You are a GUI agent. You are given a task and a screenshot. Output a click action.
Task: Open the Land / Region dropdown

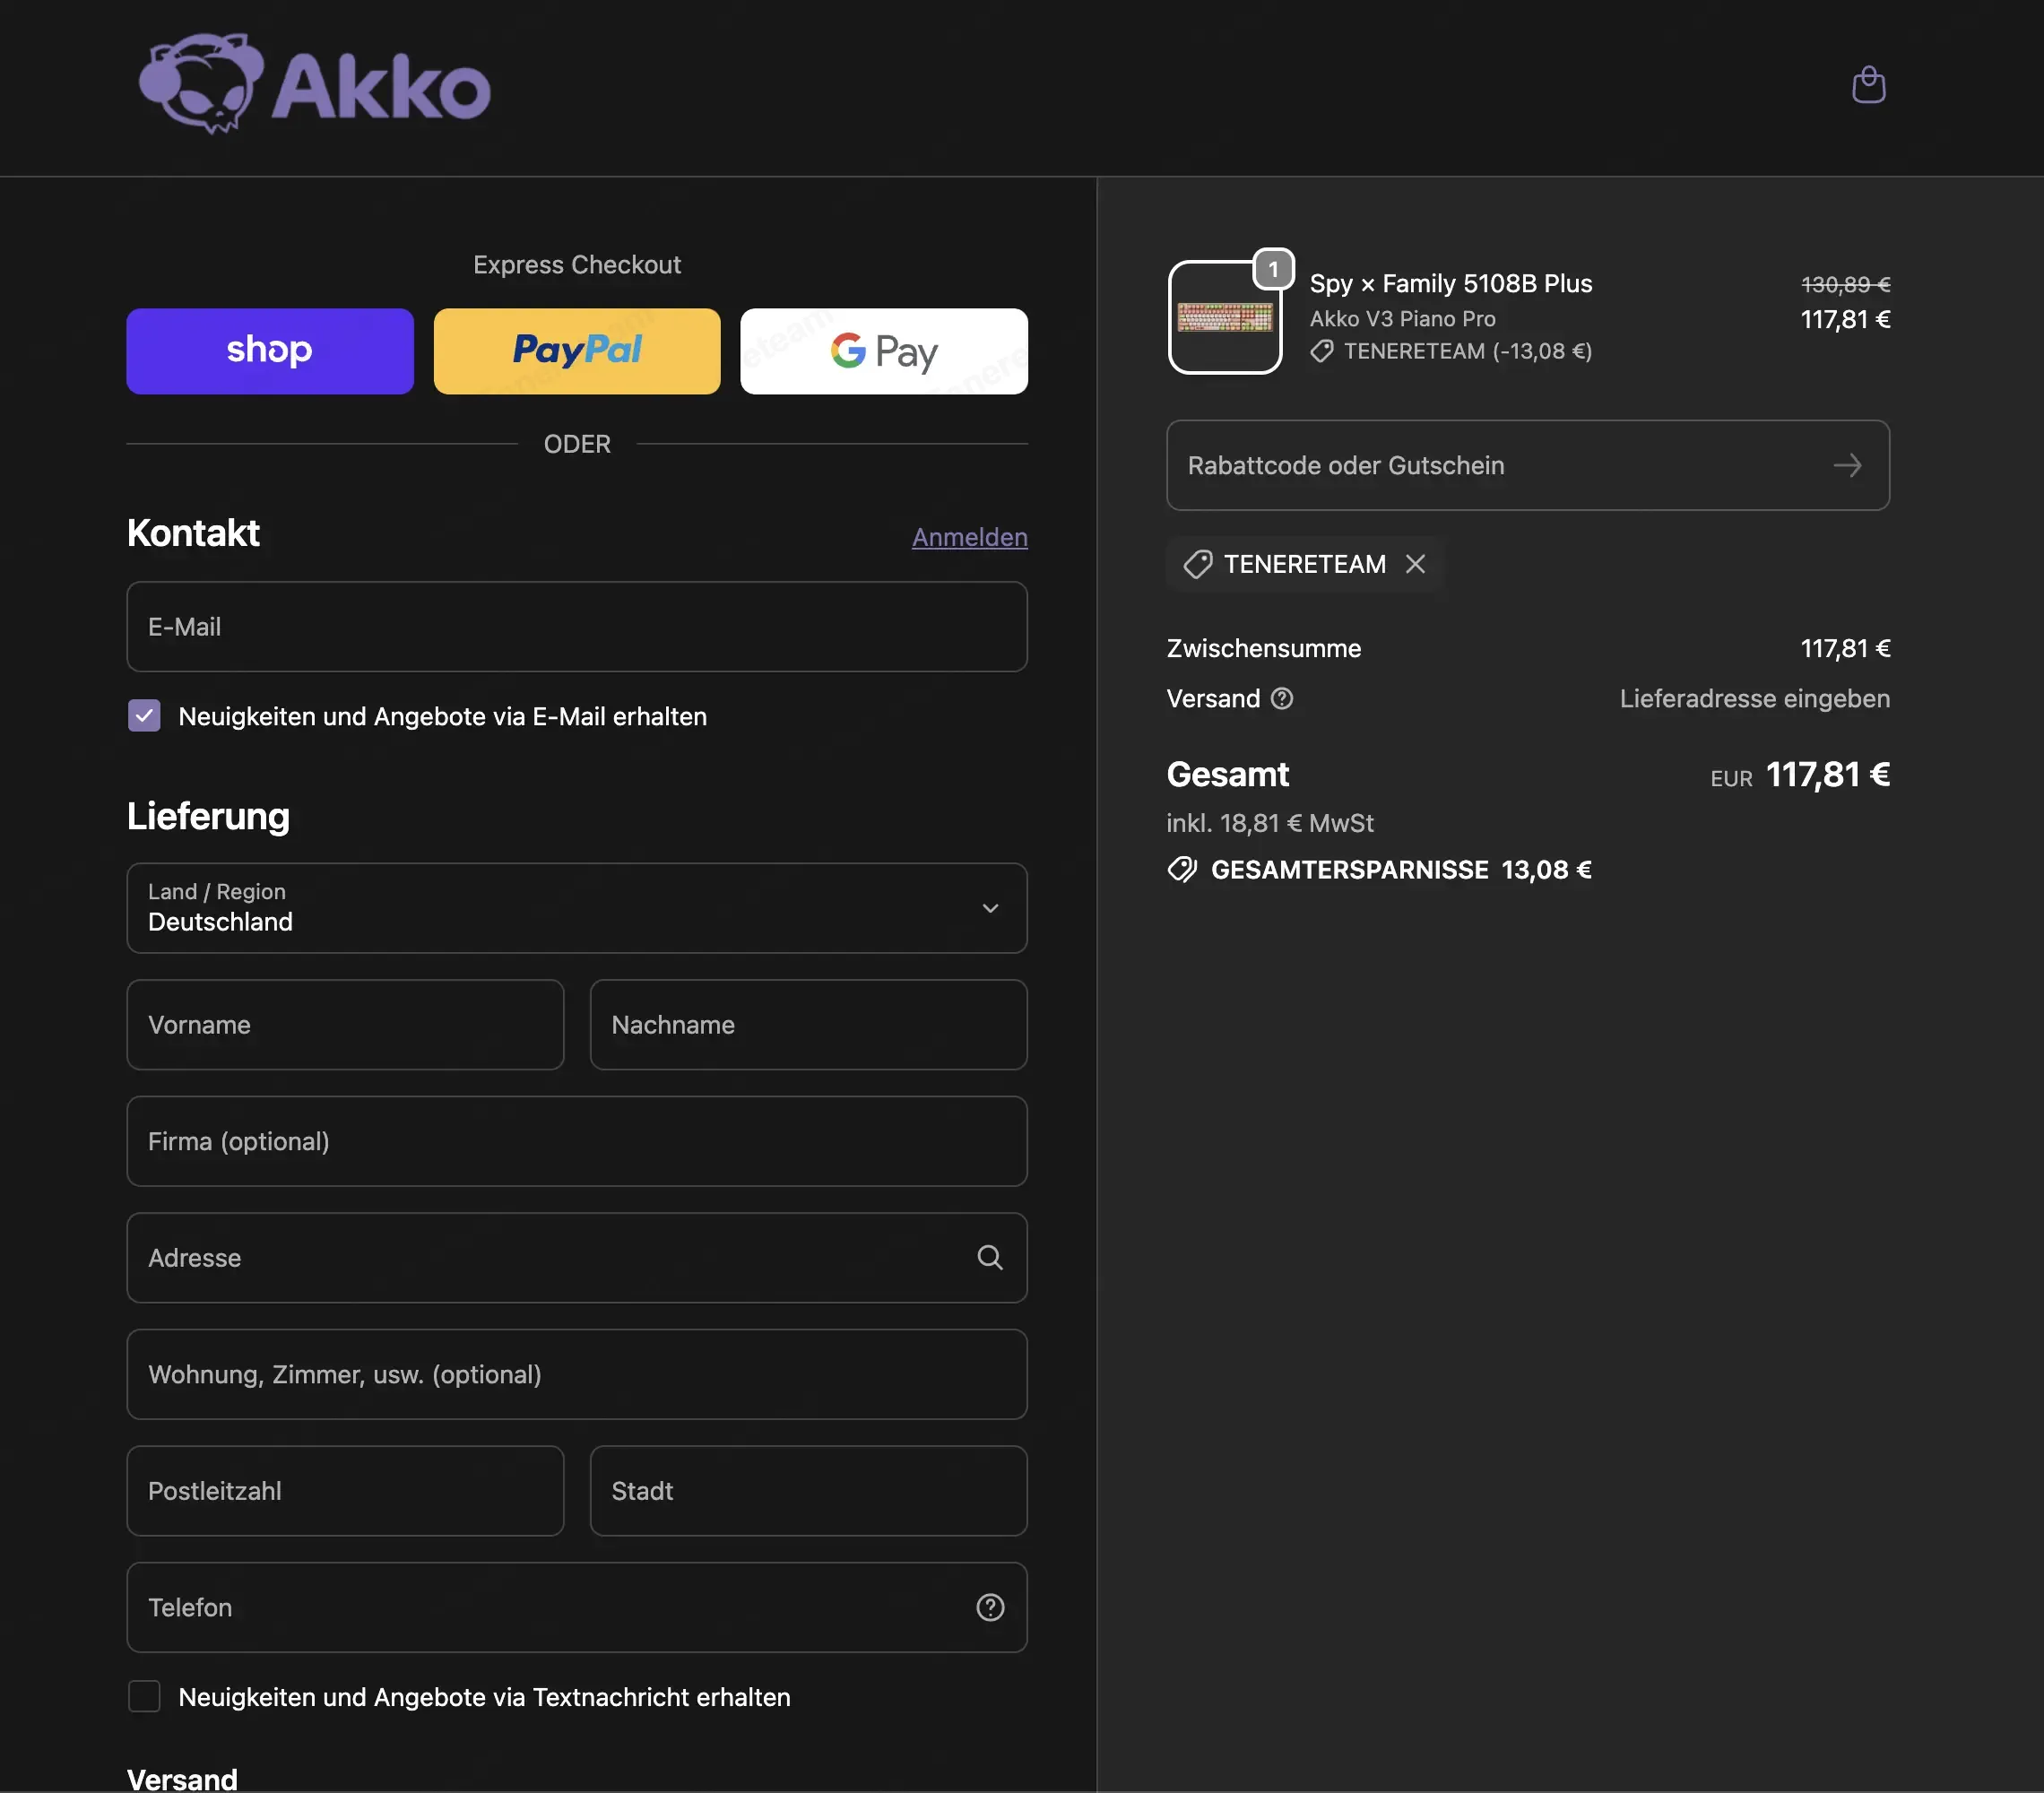click(x=577, y=908)
